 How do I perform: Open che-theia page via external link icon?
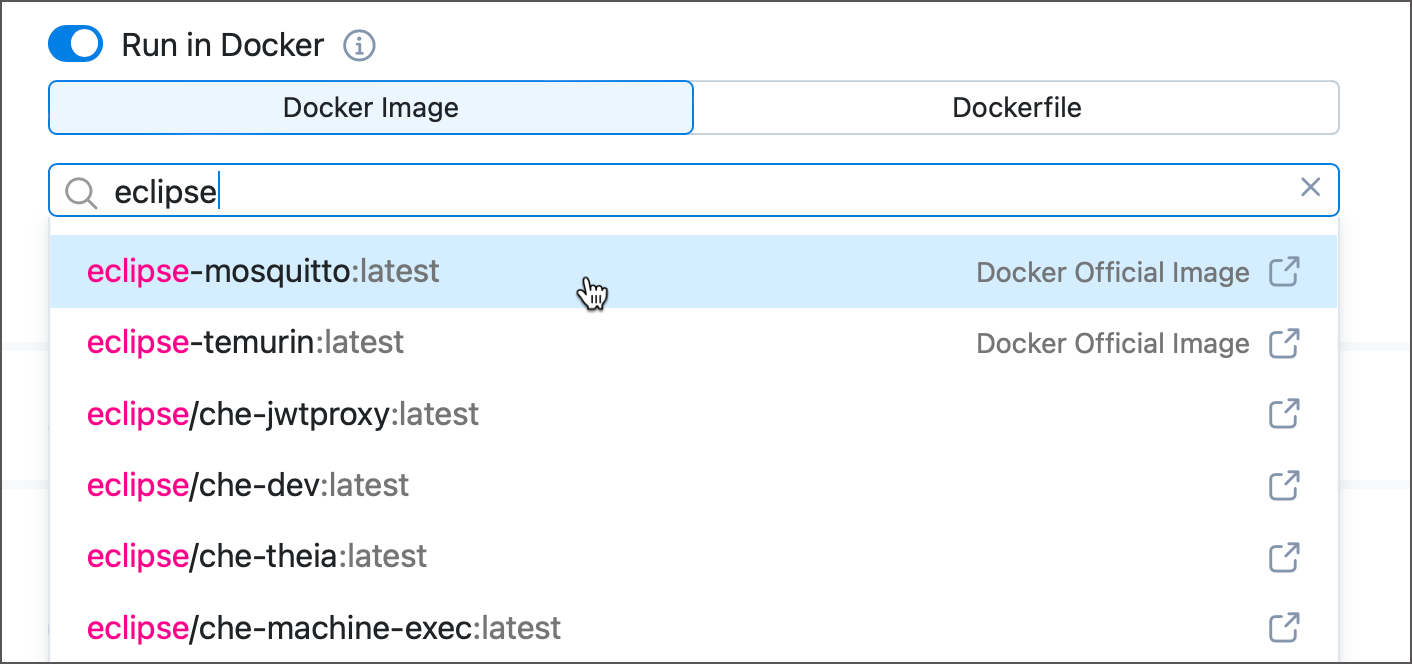pos(1284,556)
